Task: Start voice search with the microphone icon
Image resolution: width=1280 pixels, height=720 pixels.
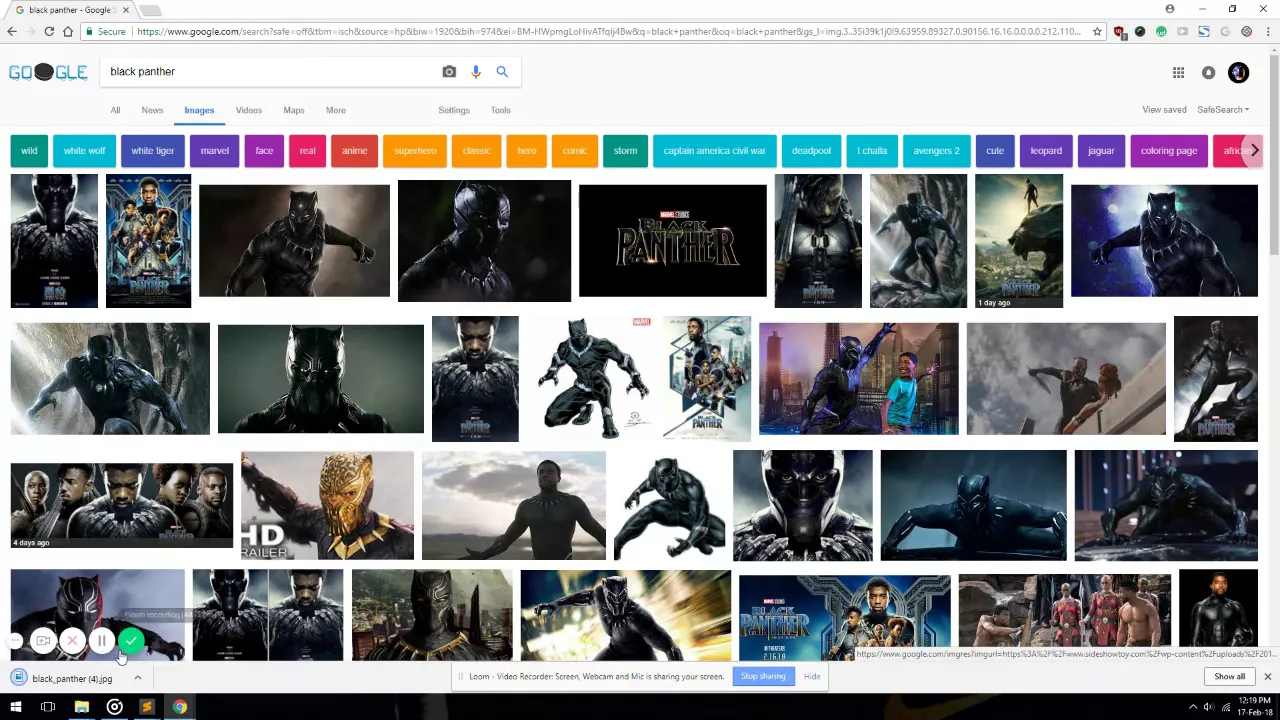Action: (x=476, y=72)
